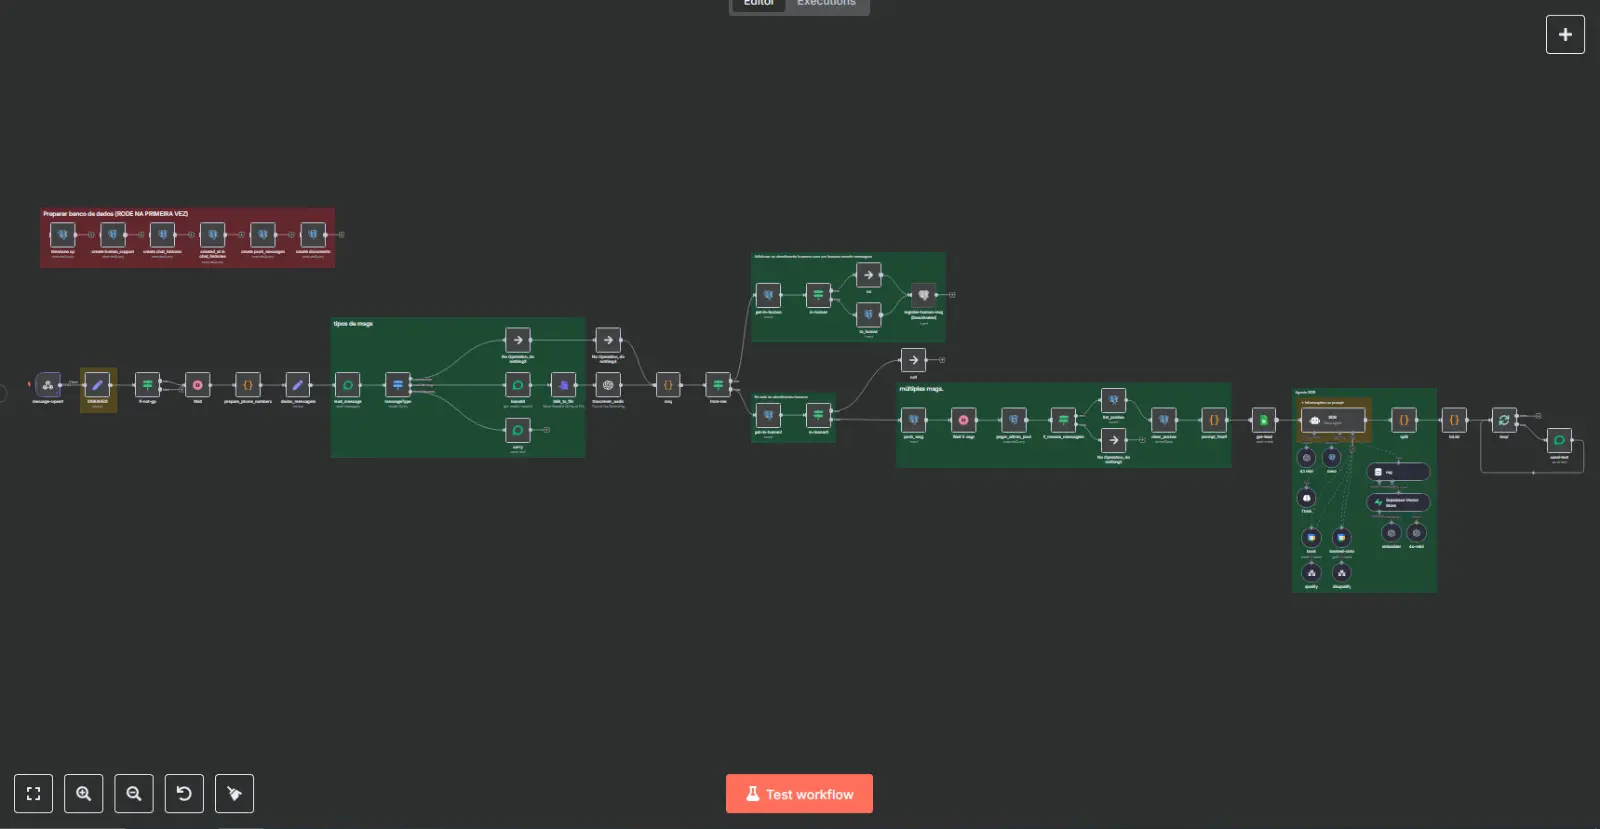Select the rag vector tool node
The height and width of the screenshot is (829, 1600).
pos(1398,472)
